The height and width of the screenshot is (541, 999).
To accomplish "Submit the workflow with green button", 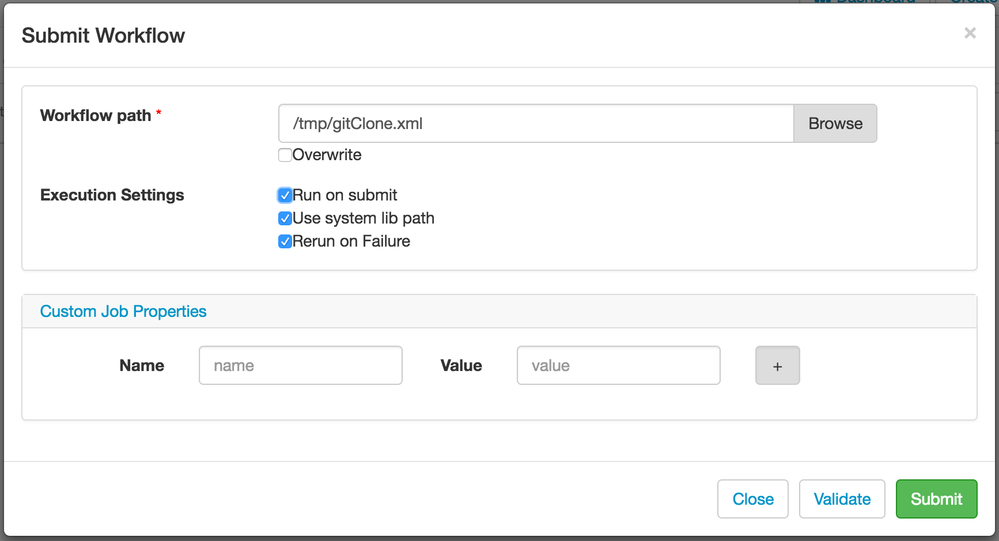I will (x=936, y=499).
